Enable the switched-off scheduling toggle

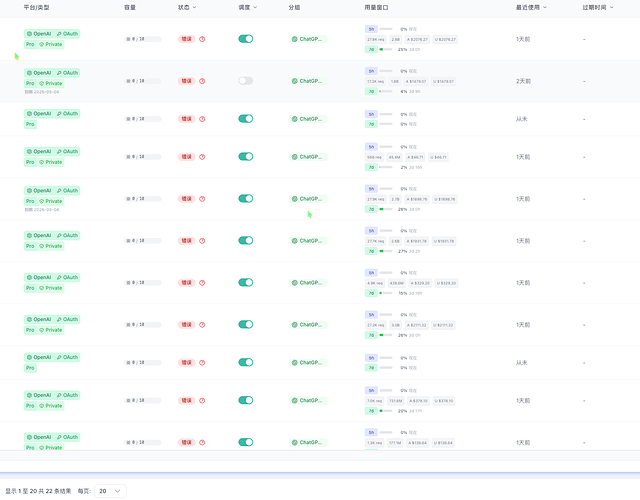[246, 81]
